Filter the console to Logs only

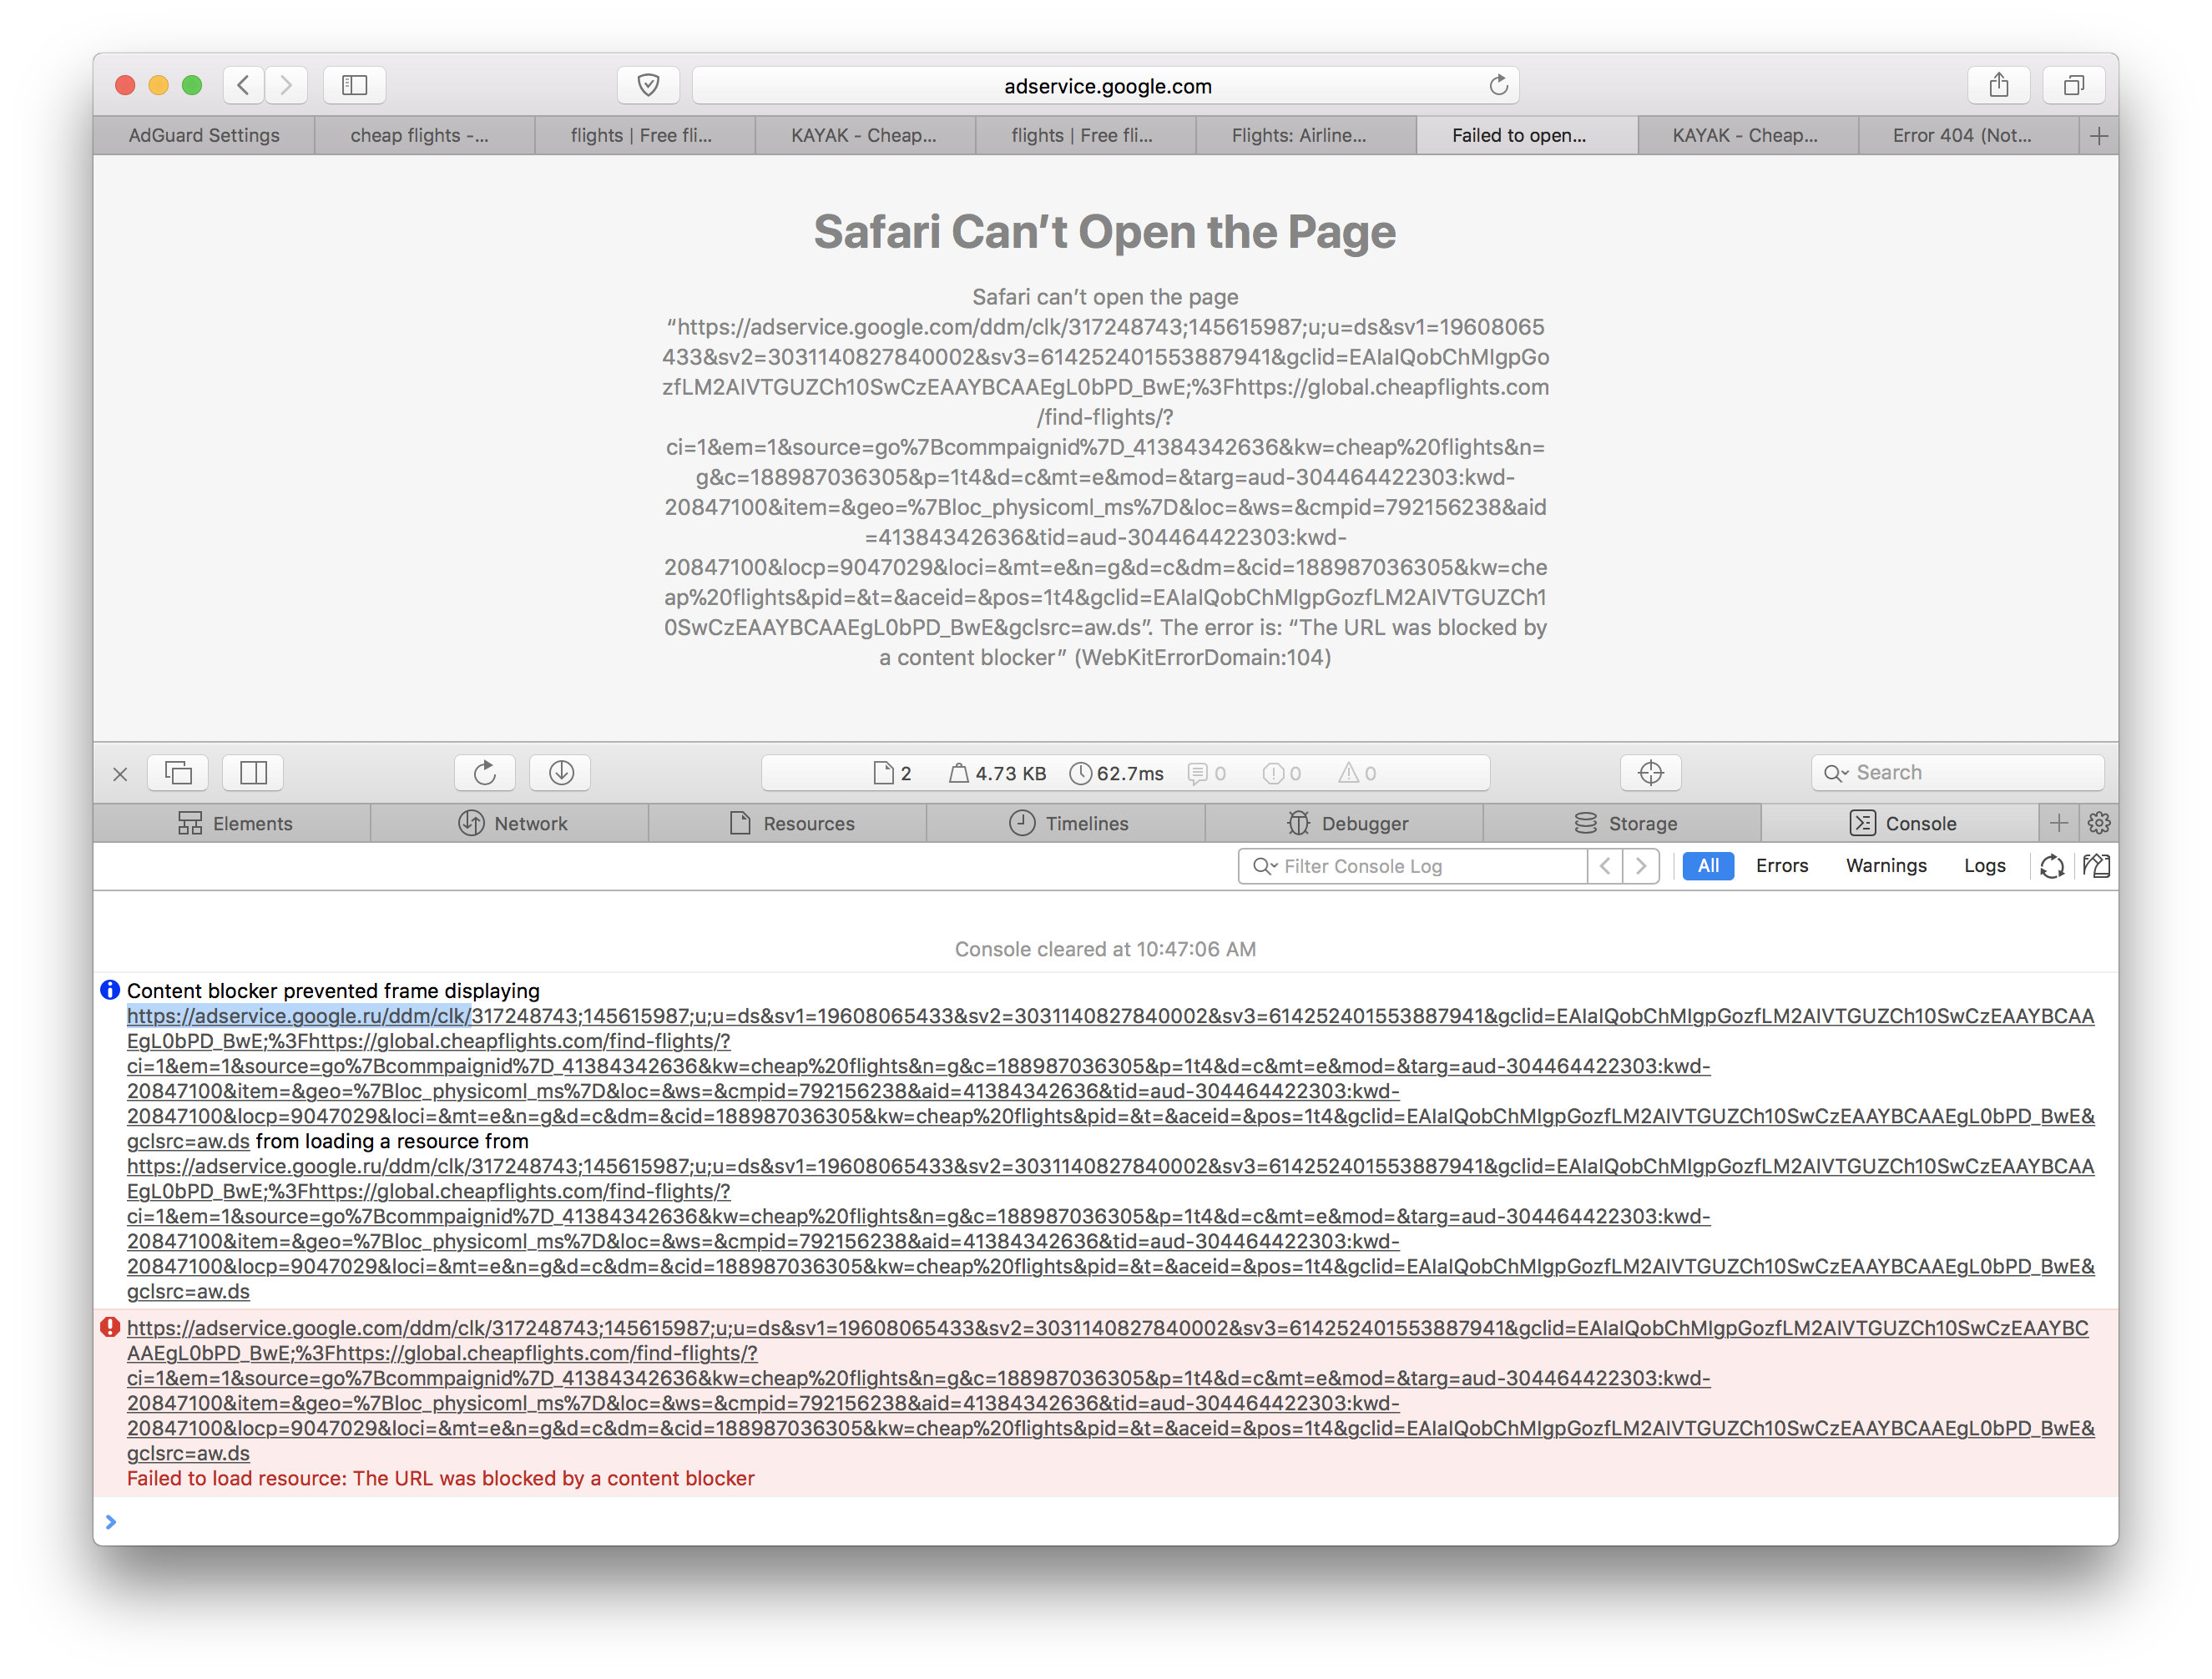[x=1985, y=866]
